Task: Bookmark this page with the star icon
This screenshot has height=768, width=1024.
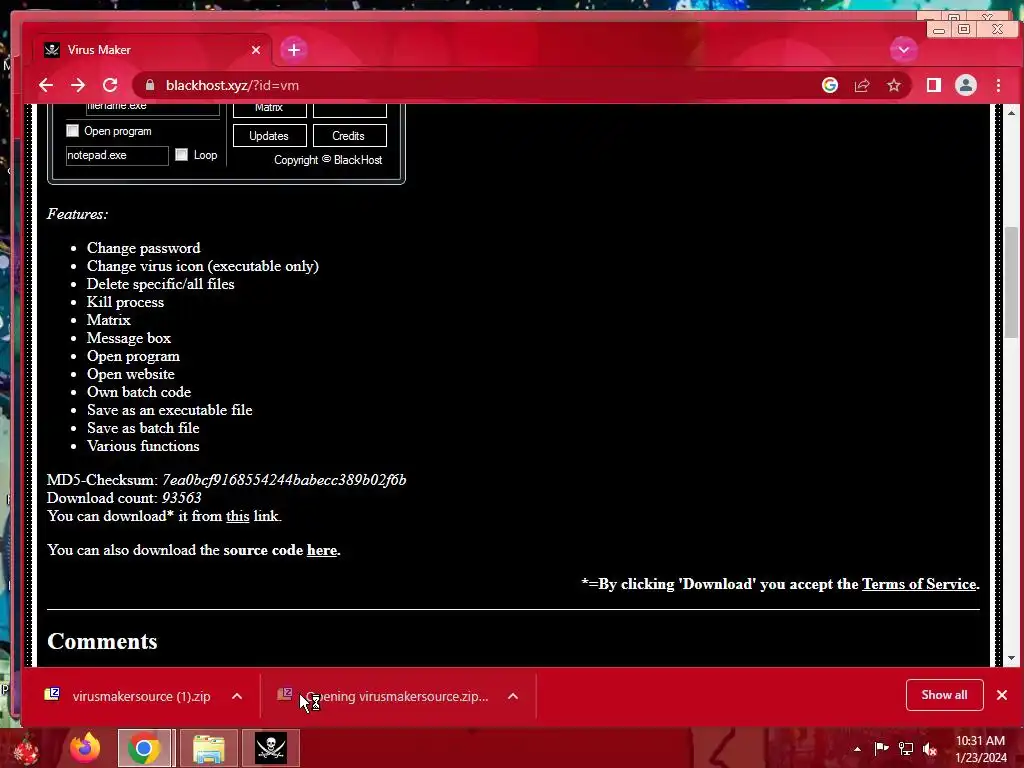Action: [893, 85]
